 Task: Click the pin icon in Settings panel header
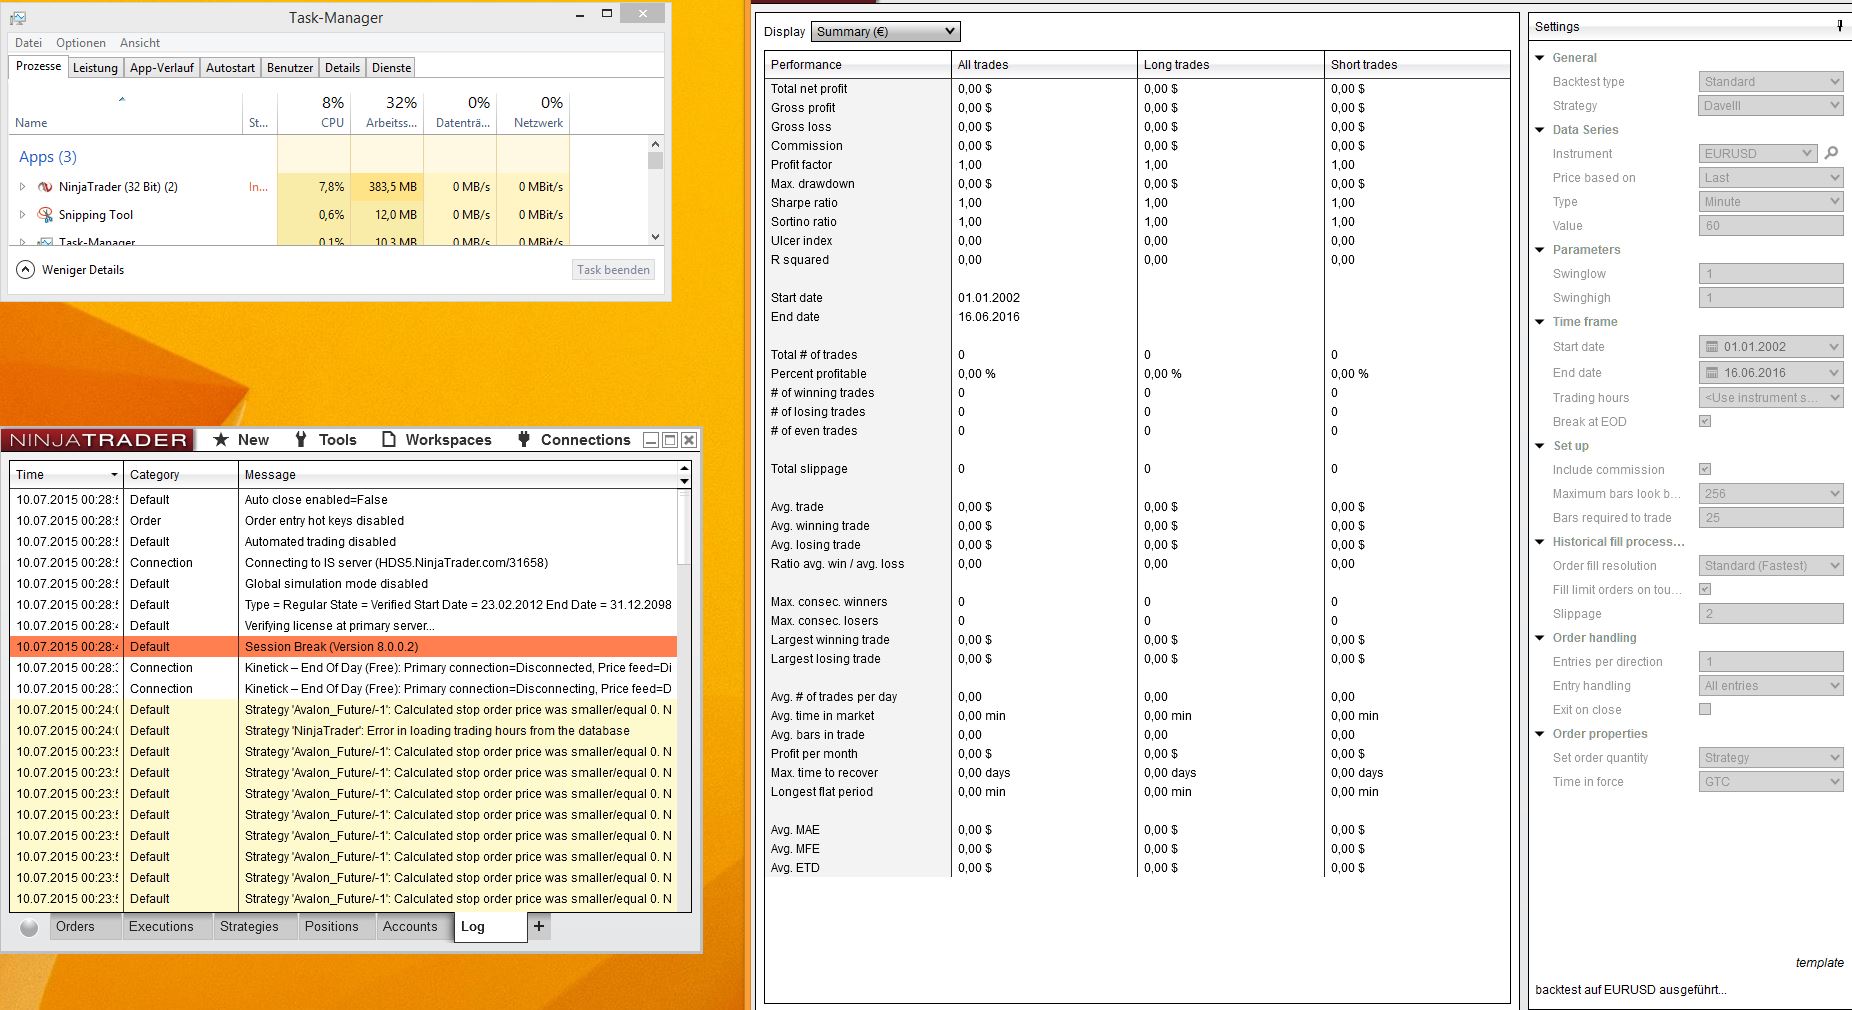(x=1840, y=26)
